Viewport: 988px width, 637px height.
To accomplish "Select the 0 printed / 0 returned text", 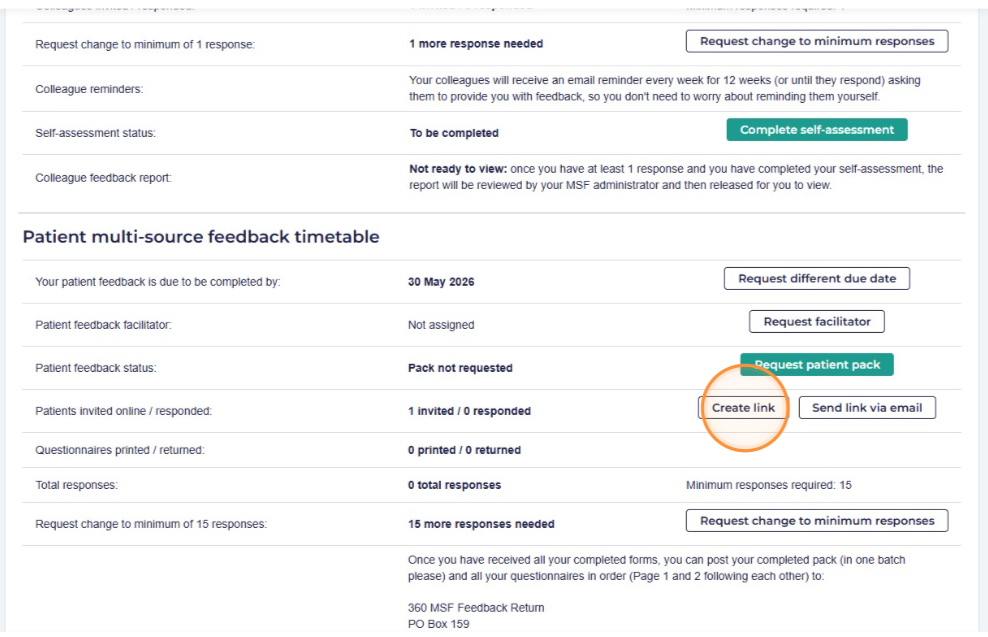I will tap(464, 450).
